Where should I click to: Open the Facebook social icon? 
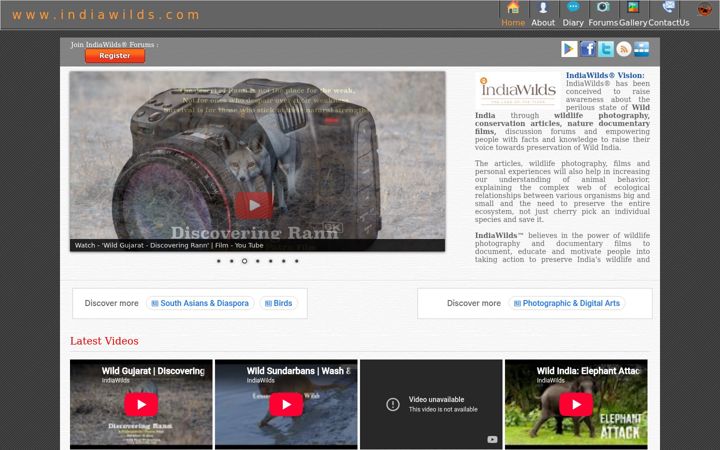(x=588, y=49)
